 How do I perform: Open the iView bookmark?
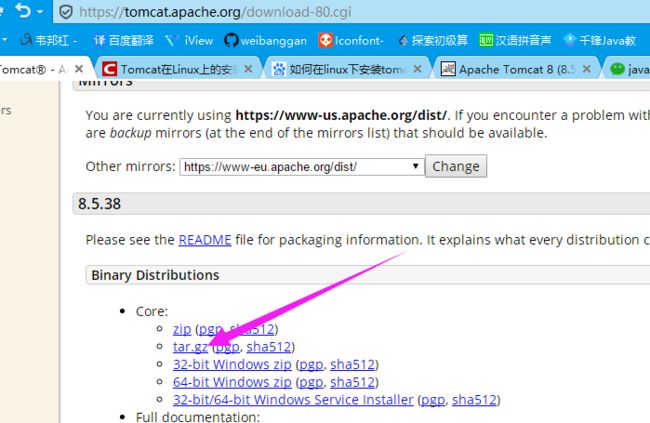coord(189,40)
